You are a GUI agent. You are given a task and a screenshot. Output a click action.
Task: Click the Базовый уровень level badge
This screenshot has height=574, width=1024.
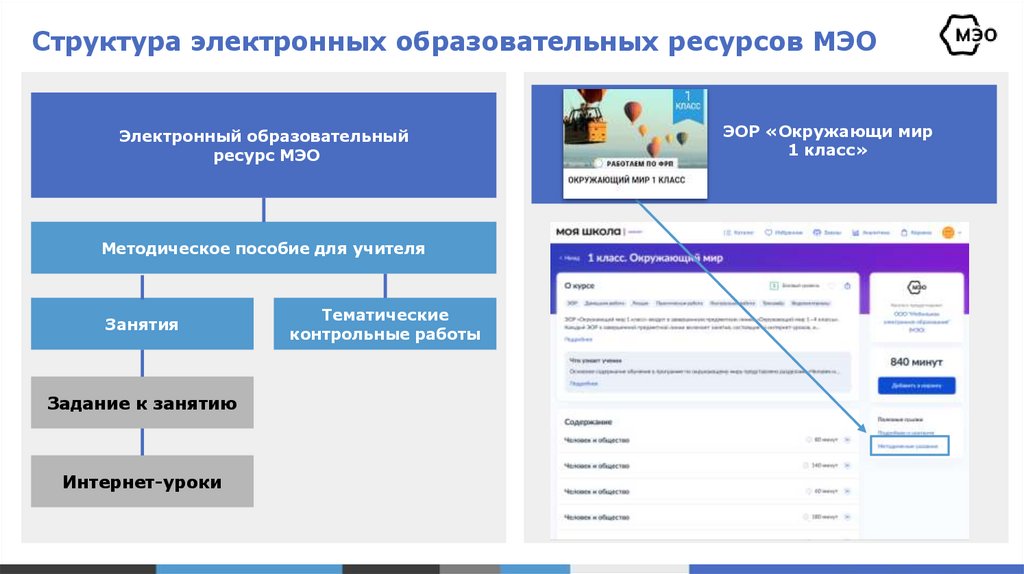point(793,286)
